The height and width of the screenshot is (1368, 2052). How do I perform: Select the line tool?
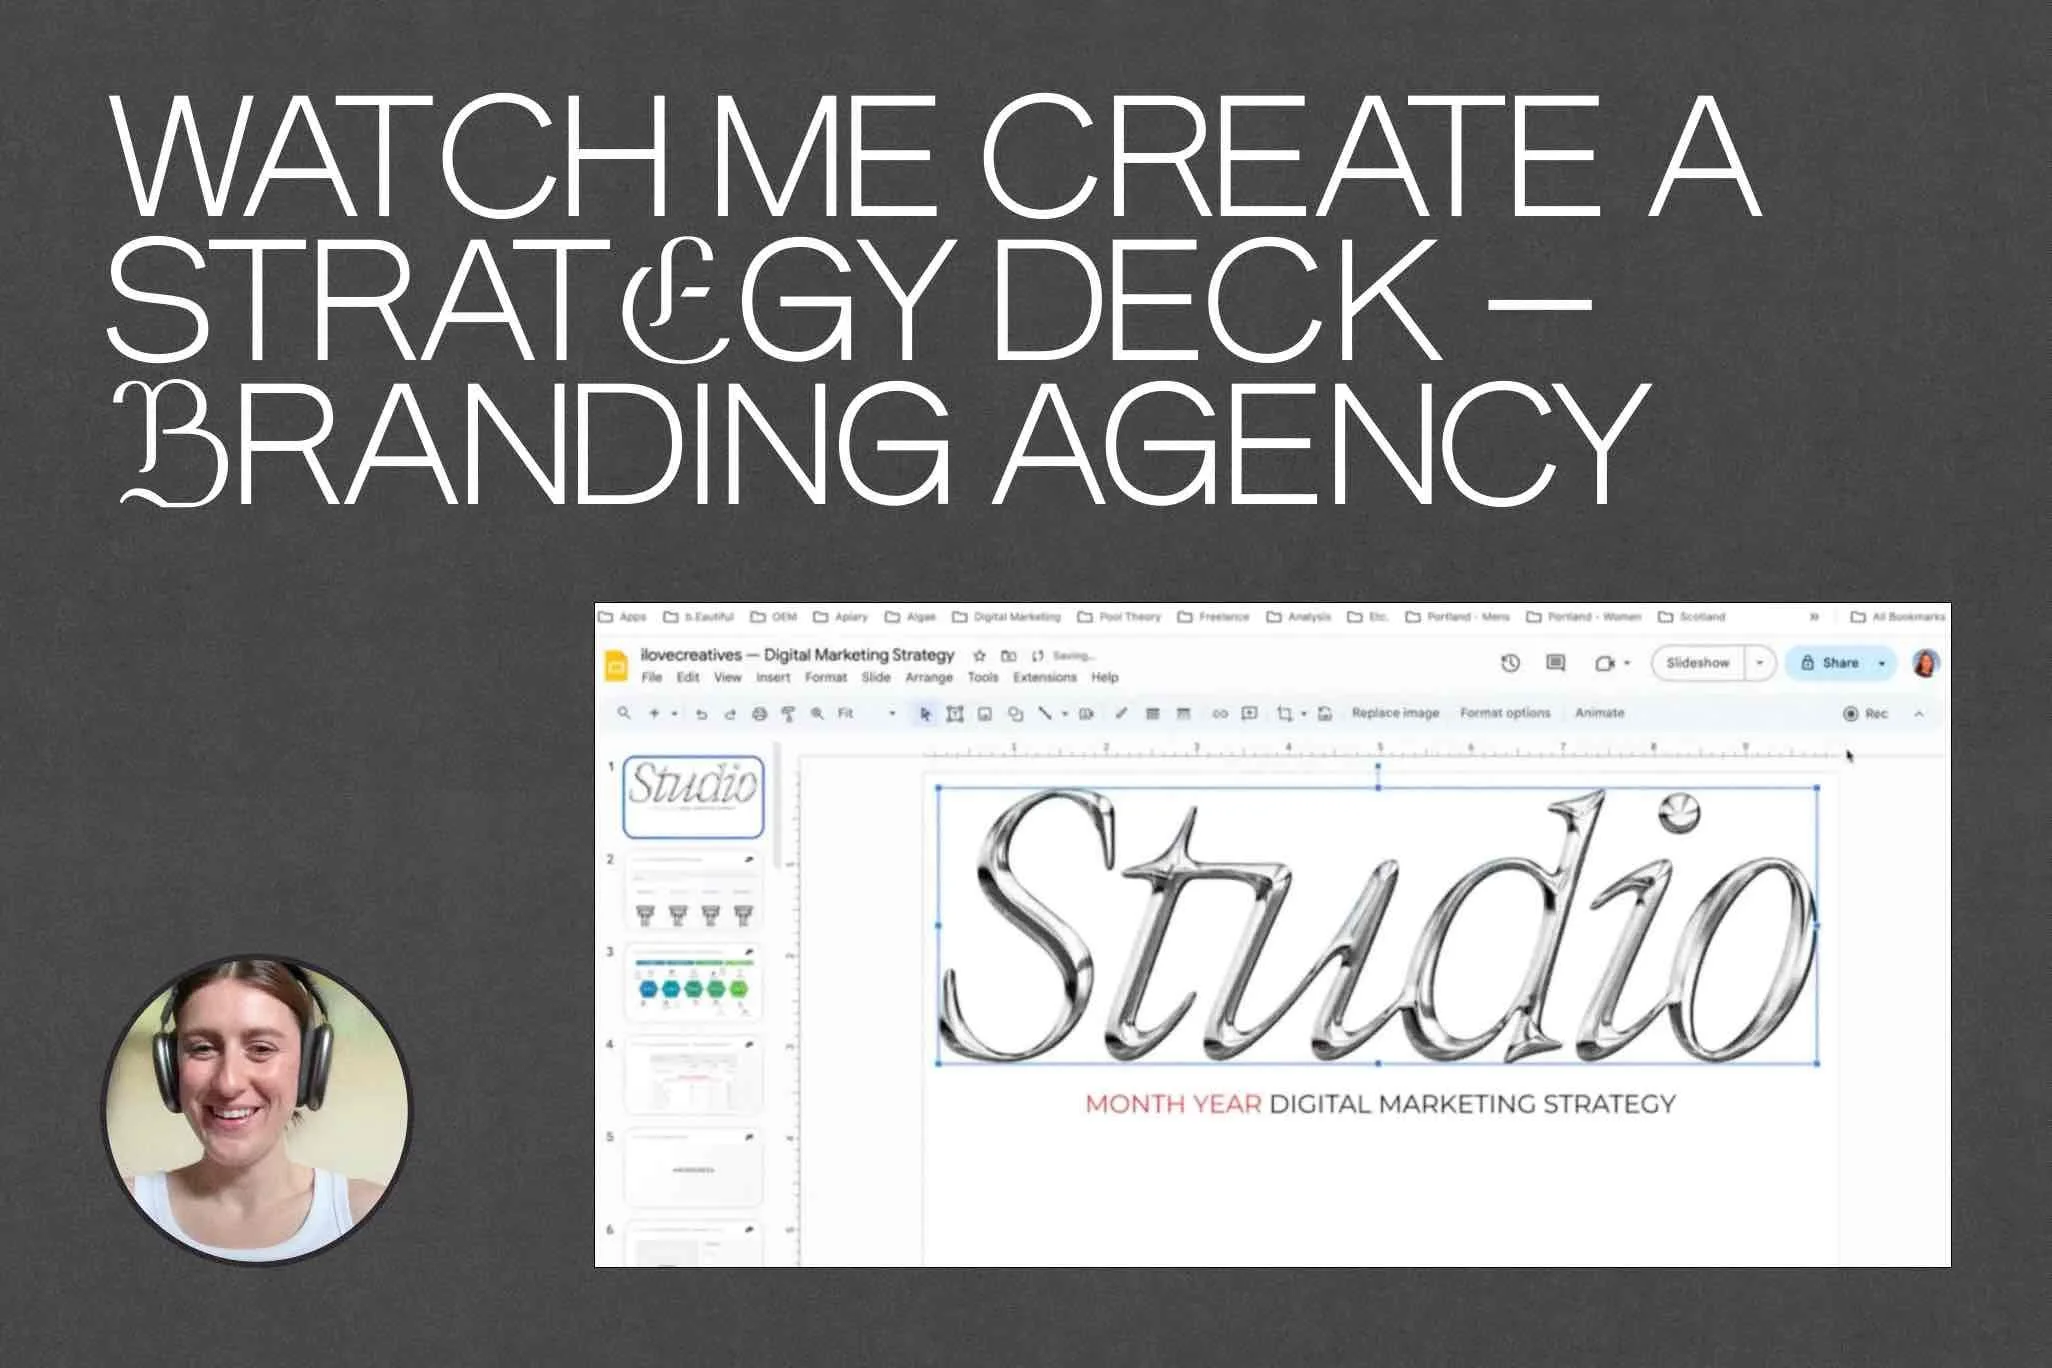click(x=1045, y=713)
